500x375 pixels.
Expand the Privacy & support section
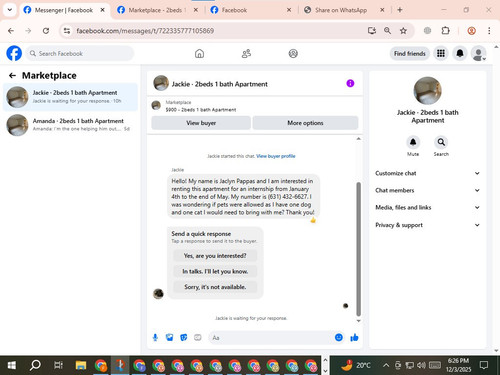(428, 225)
